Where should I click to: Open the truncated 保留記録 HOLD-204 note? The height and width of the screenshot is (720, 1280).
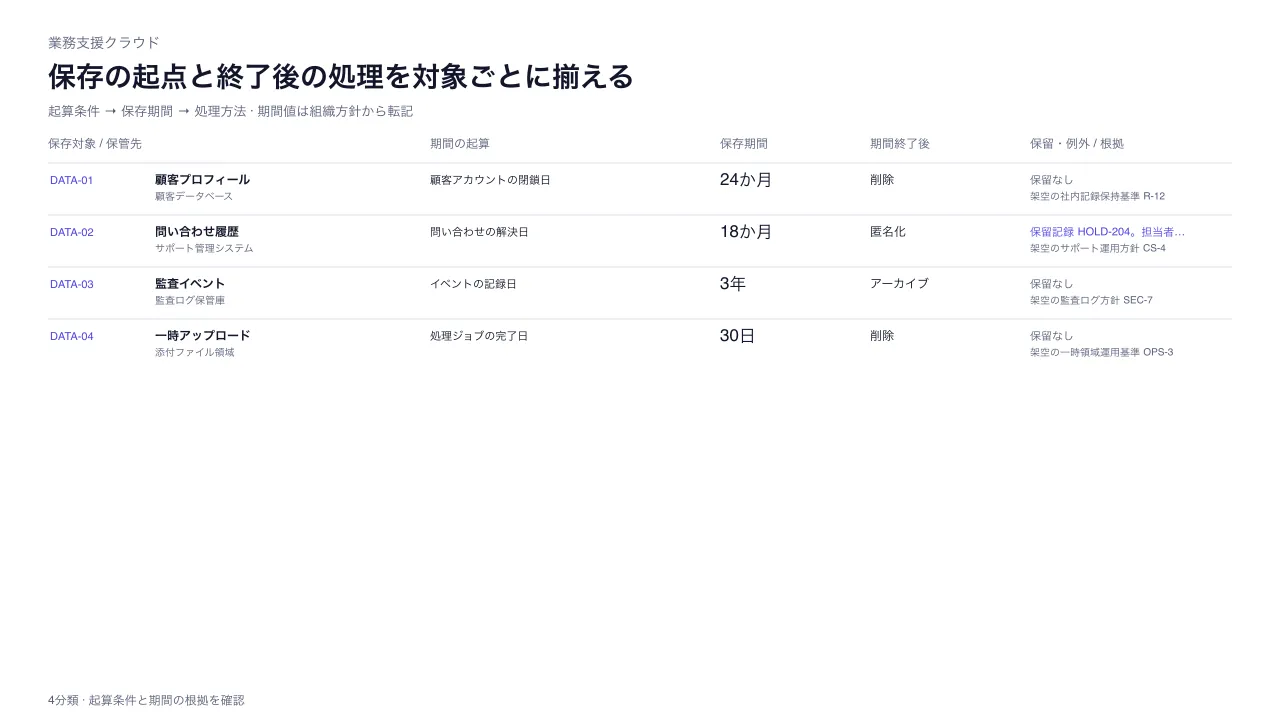tap(1107, 232)
